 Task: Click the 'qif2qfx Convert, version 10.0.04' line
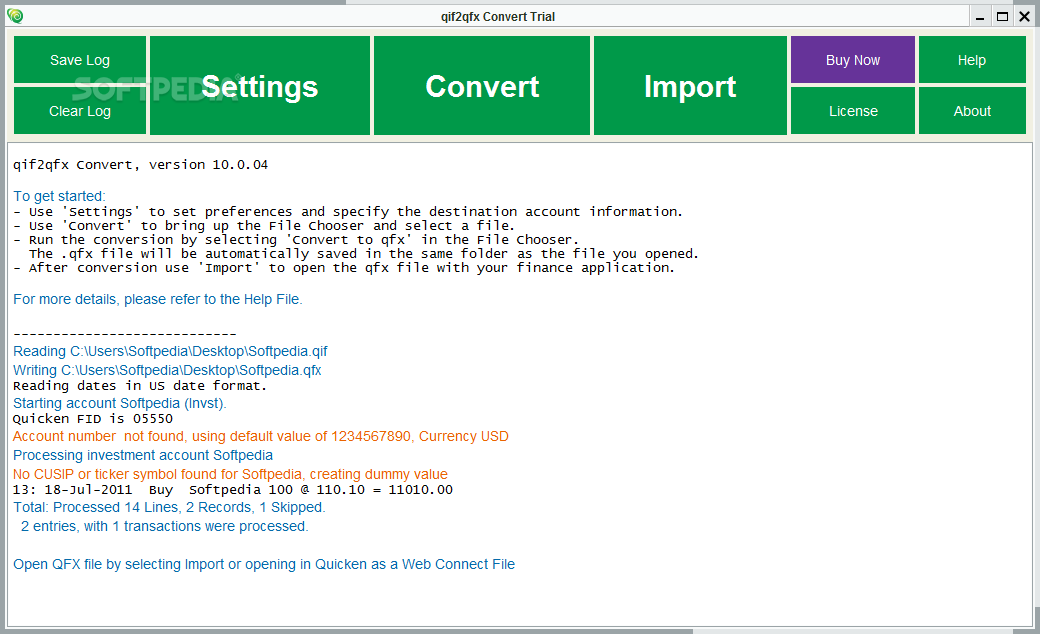pos(141,164)
